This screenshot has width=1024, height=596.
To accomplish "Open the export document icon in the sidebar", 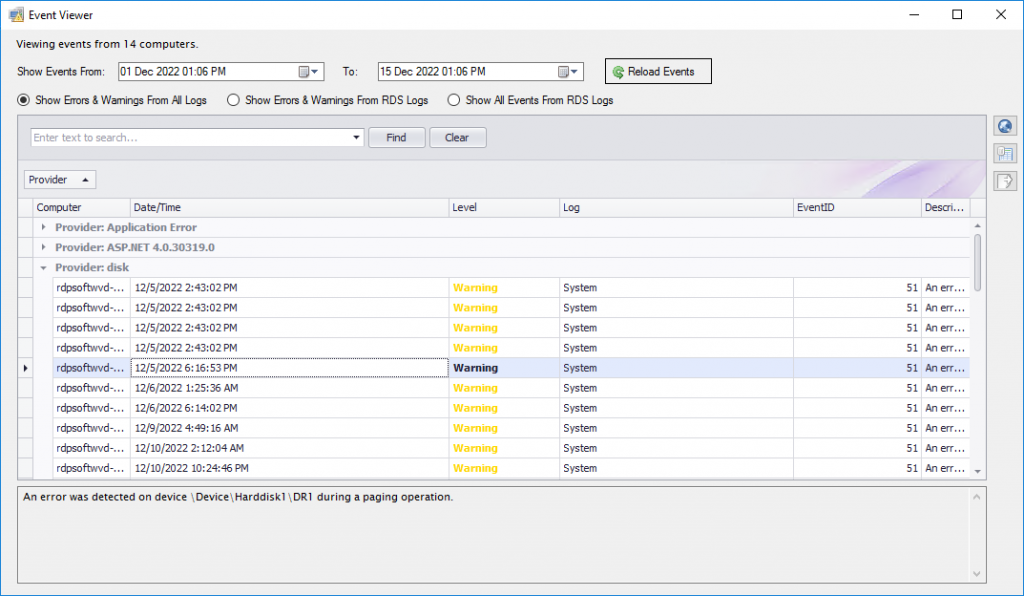I will click(1005, 181).
